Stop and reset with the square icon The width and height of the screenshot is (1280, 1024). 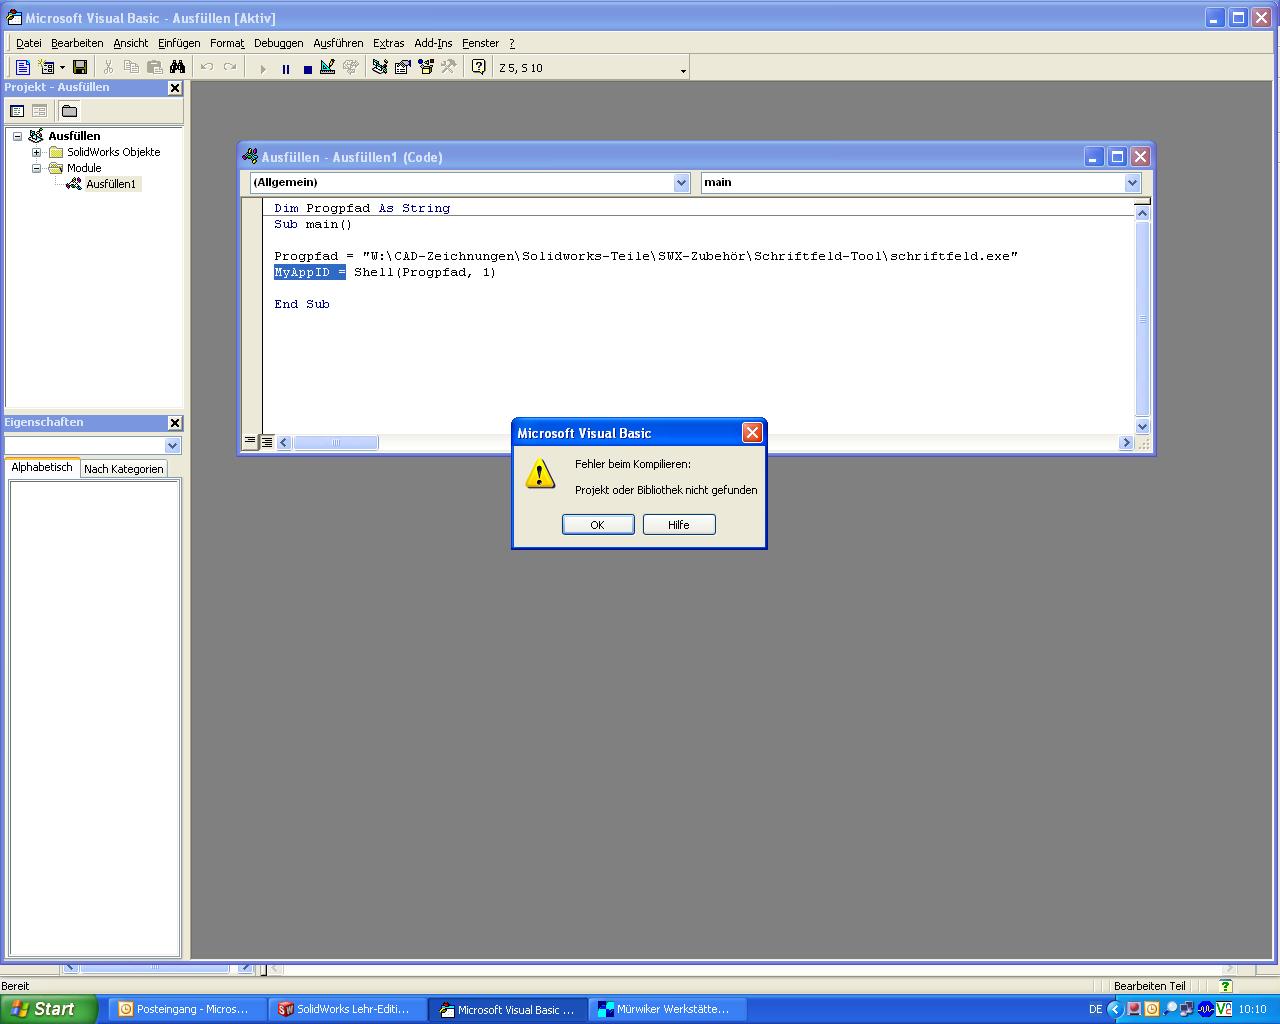coord(307,68)
